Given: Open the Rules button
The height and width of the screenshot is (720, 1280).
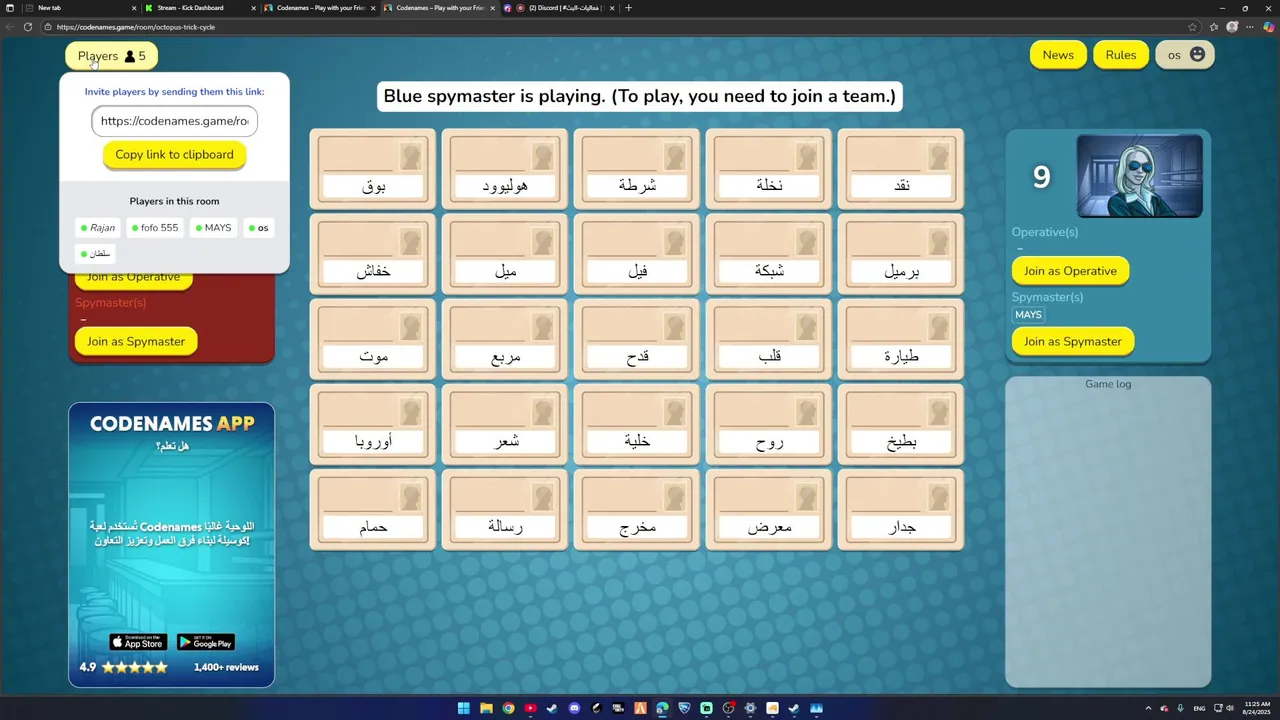Looking at the screenshot, I should click(1121, 55).
